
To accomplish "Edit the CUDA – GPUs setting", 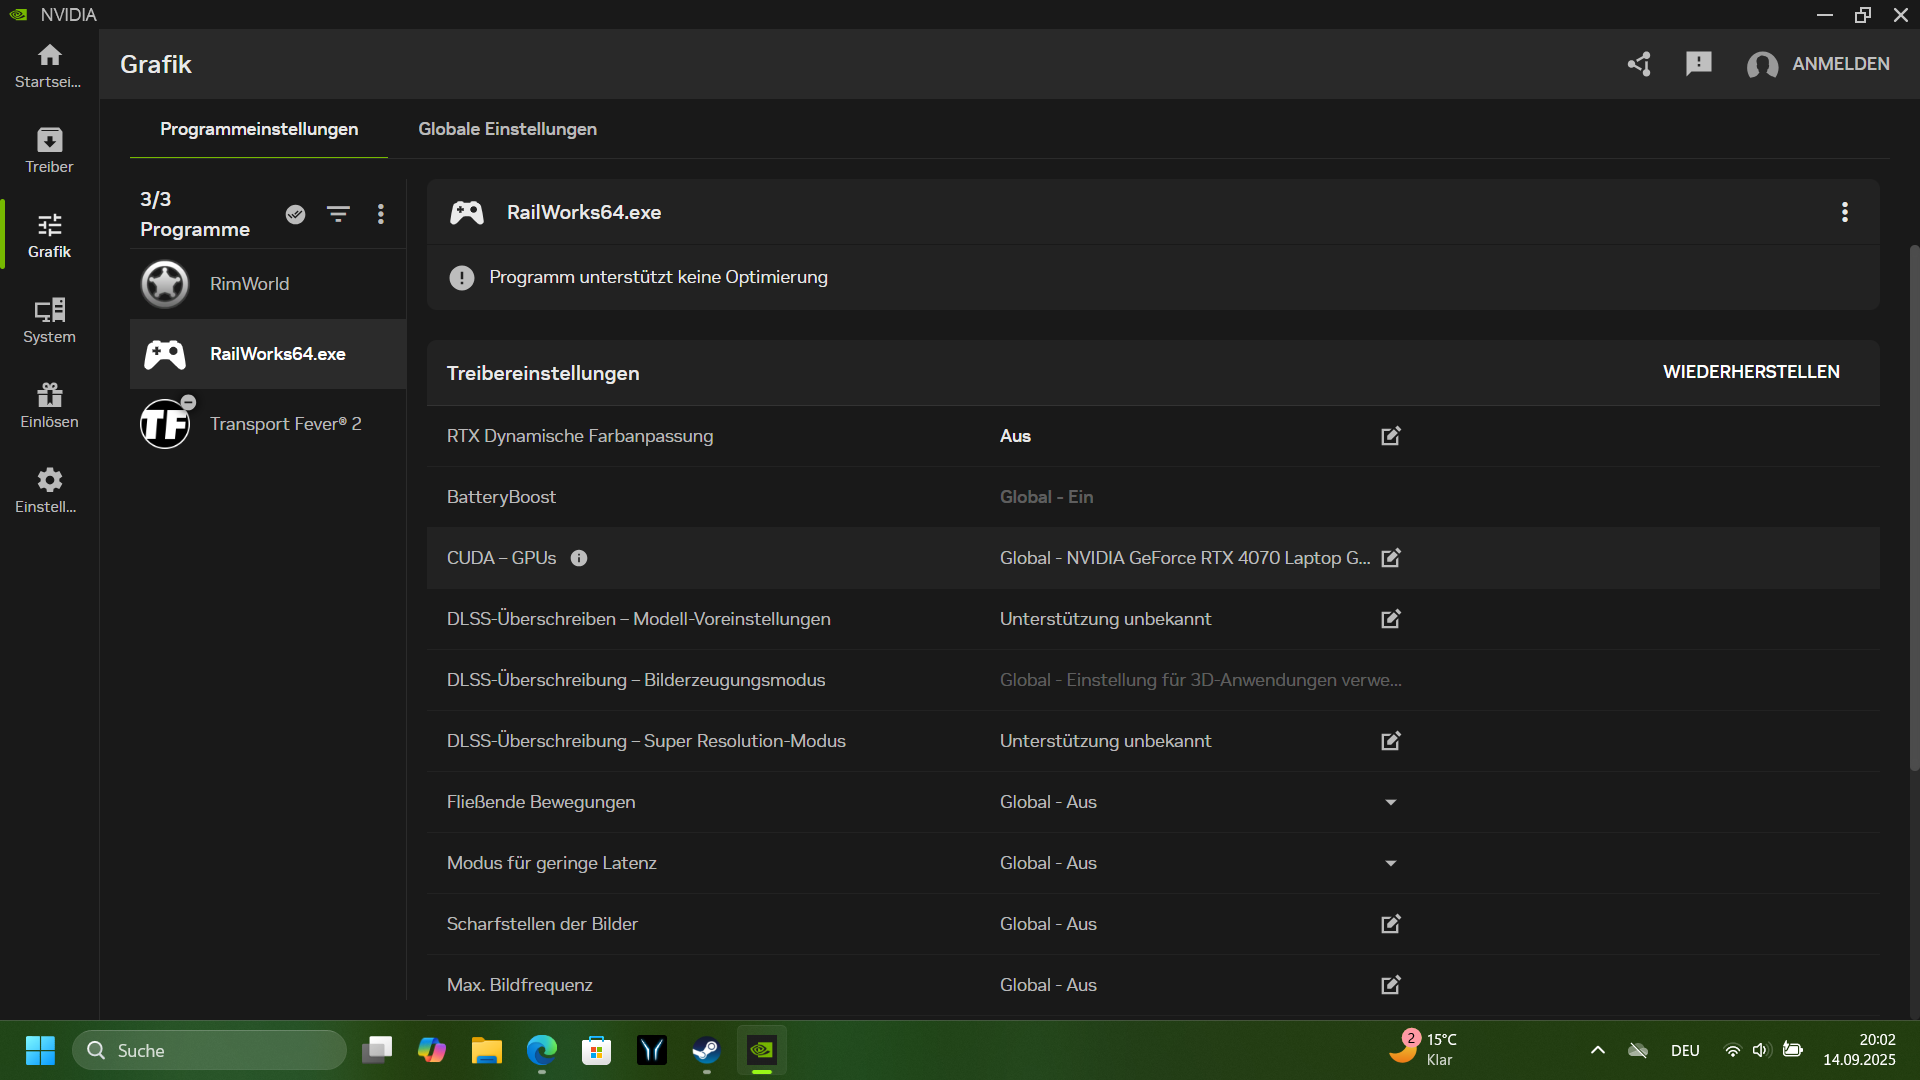I will pos(1390,558).
